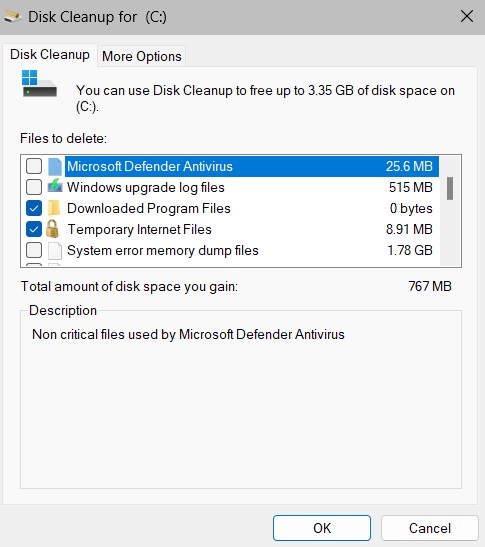Click the 8.91 MB size value

coord(409,229)
